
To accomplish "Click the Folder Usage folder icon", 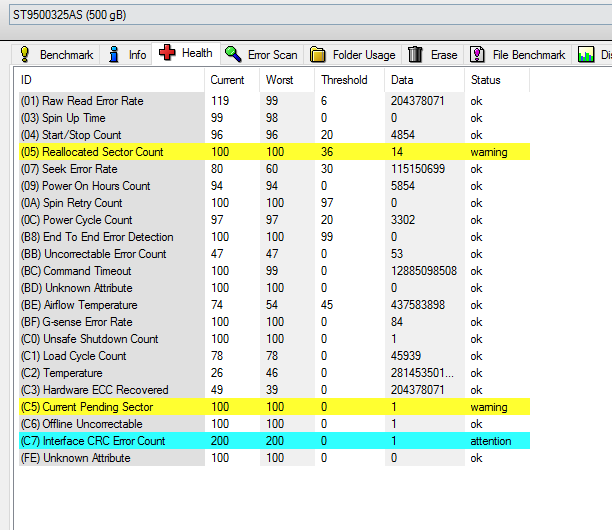I will pyautogui.click(x=318, y=55).
